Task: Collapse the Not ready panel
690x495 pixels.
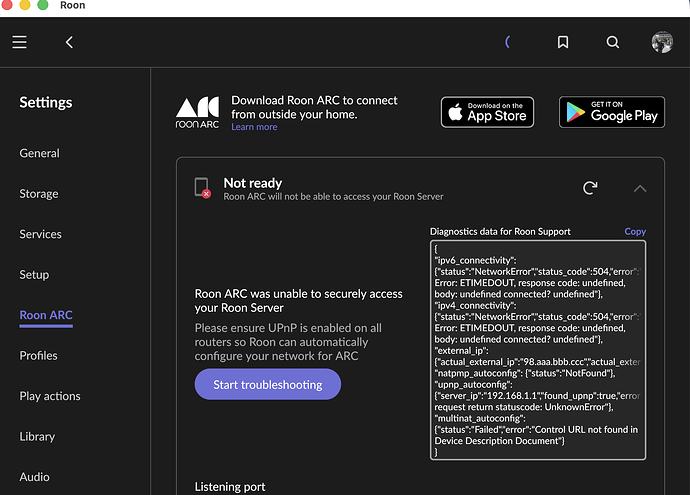Action: tap(640, 188)
